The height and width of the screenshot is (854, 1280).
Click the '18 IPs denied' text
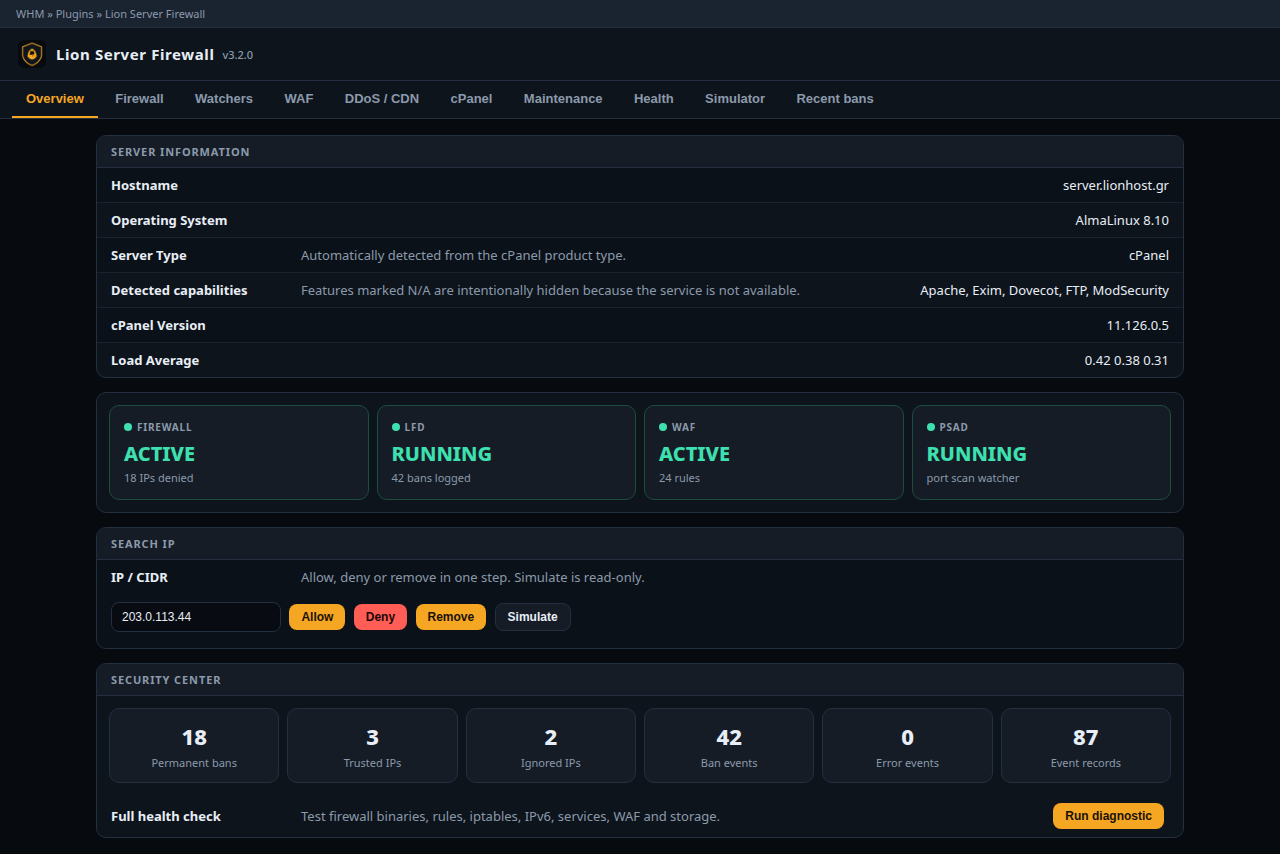tap(159, 478)
